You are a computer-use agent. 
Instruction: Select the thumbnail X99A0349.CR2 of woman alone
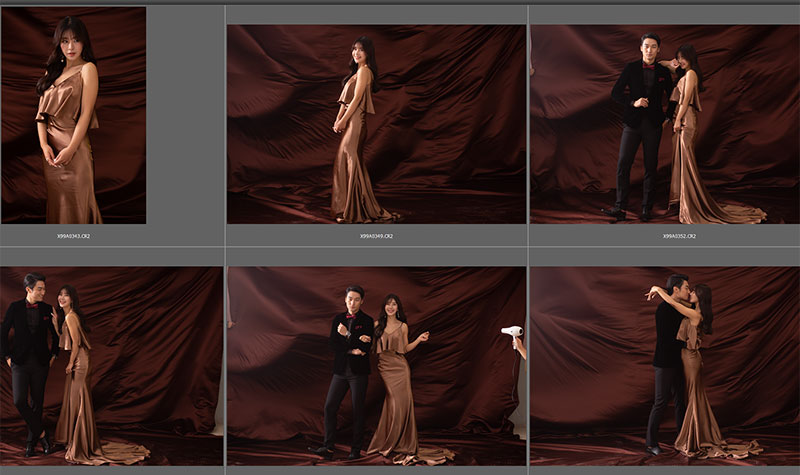tap(377, 124)
